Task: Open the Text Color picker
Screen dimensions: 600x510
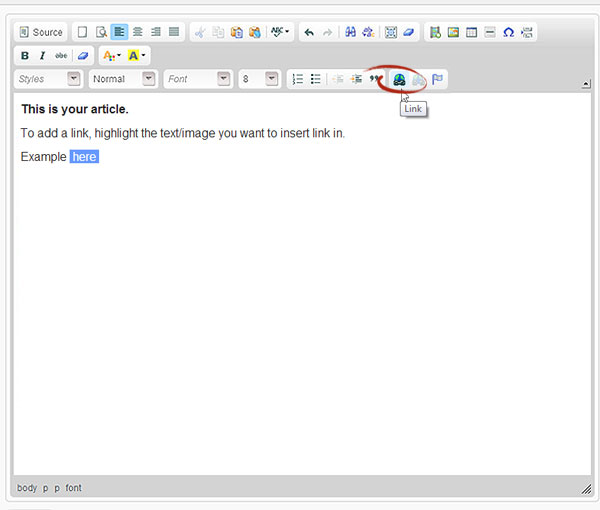Action: [x=112, y=56]
